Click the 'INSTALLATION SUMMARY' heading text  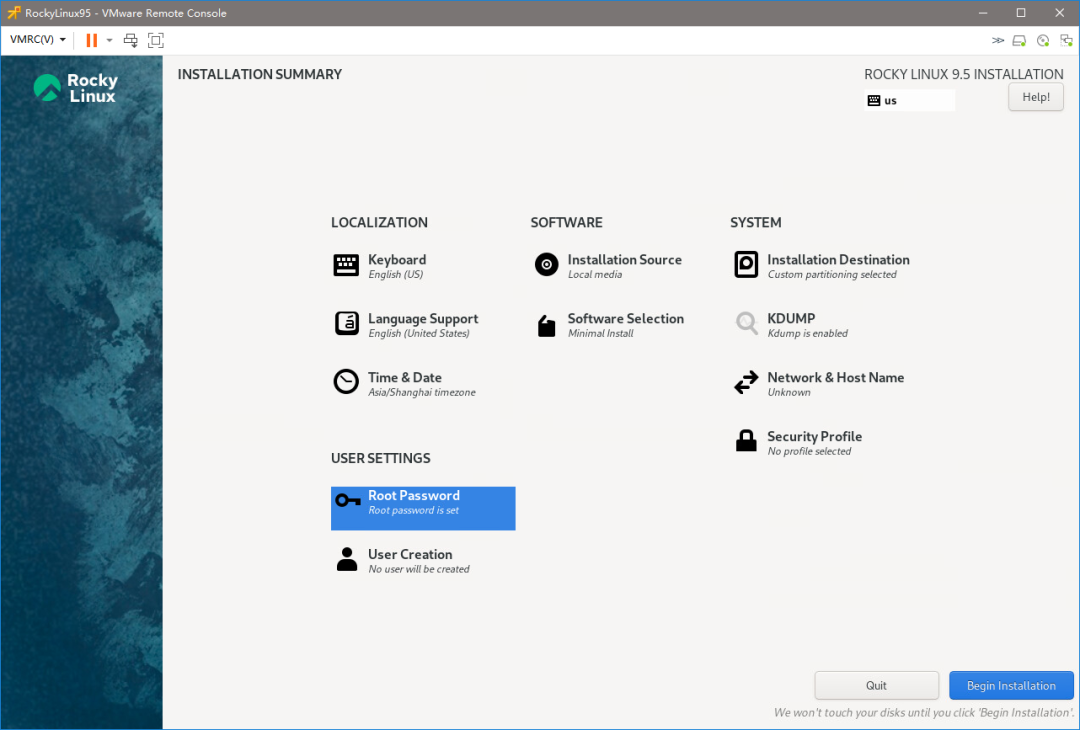(260, 74)
